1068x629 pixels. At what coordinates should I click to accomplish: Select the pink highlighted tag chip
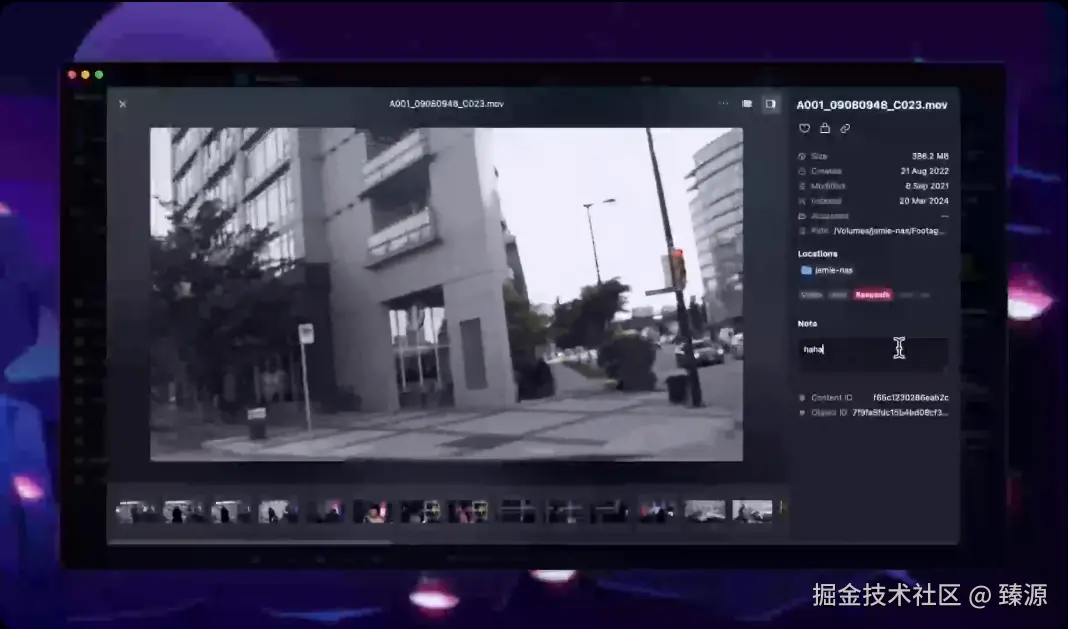[x=873, y=295]
